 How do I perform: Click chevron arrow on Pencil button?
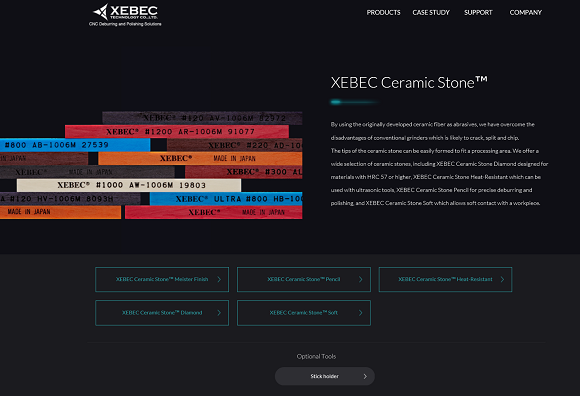[361, 280]
